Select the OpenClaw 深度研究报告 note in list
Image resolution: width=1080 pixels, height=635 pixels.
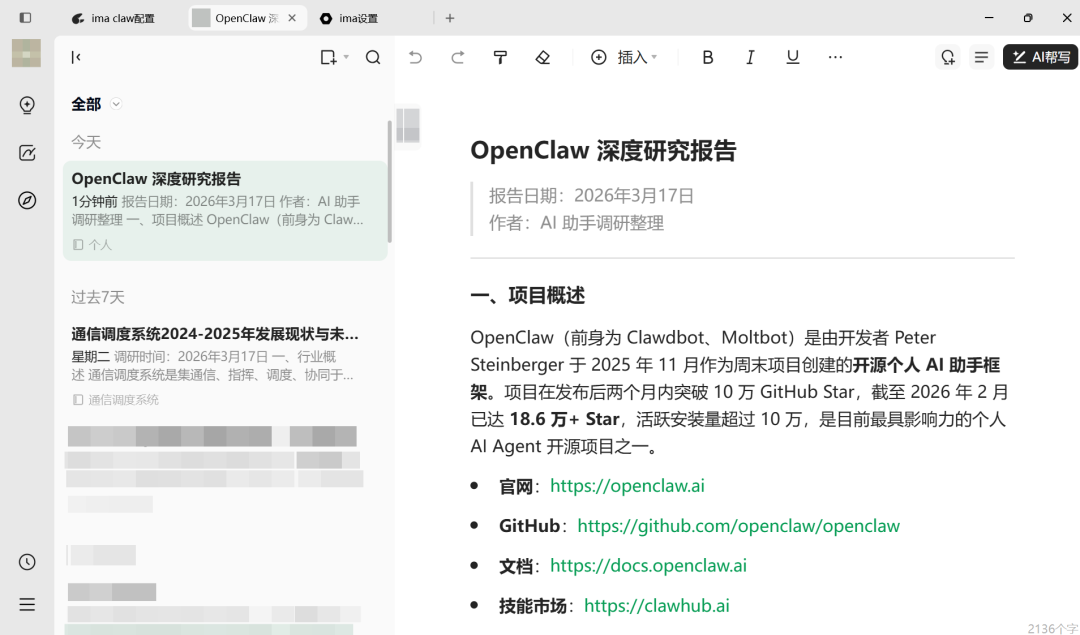(x=225, y=211)
